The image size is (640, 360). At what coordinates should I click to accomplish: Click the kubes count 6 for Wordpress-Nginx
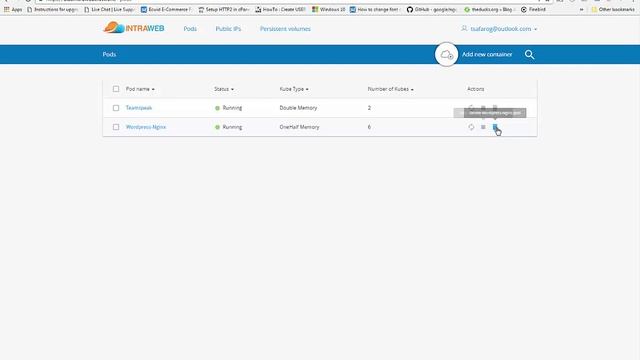[369, 127]
